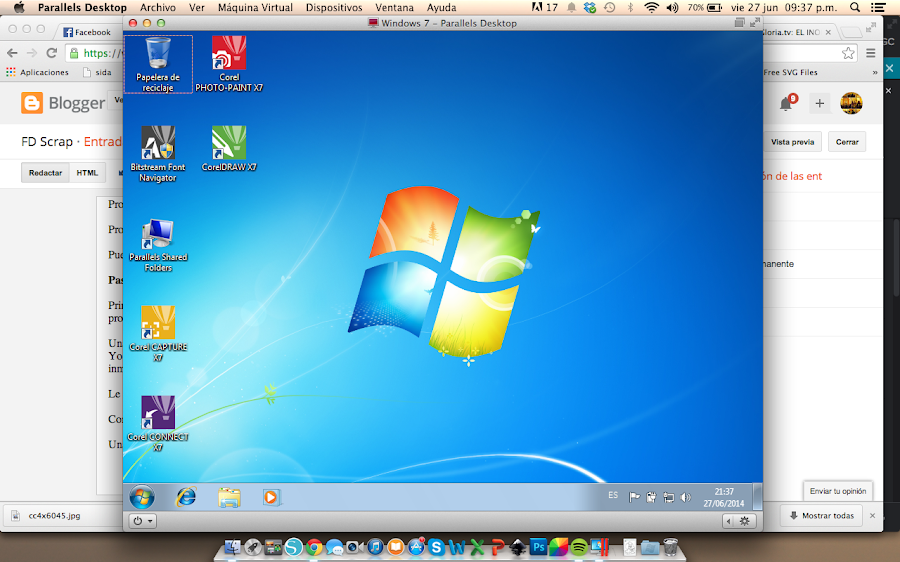
Task: Select the Parallels Shared Folders icon
Action: pyautogui.click(x=158, y=245)
